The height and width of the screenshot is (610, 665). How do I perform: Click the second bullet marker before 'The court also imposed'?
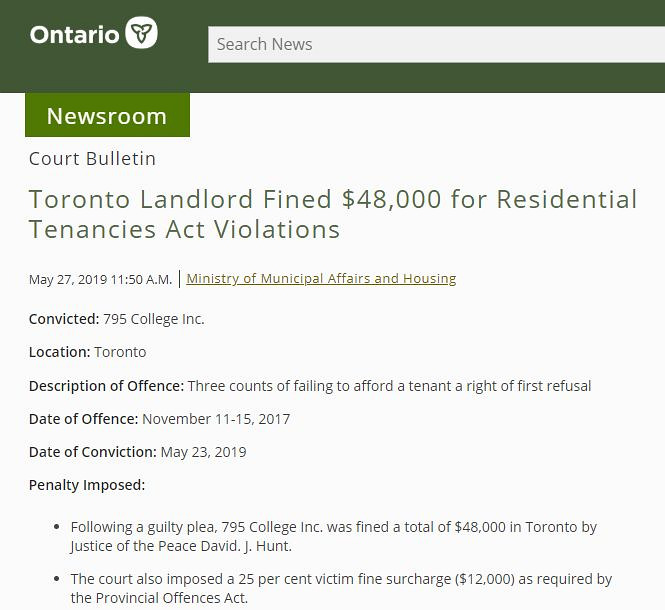tap(57, 579)
